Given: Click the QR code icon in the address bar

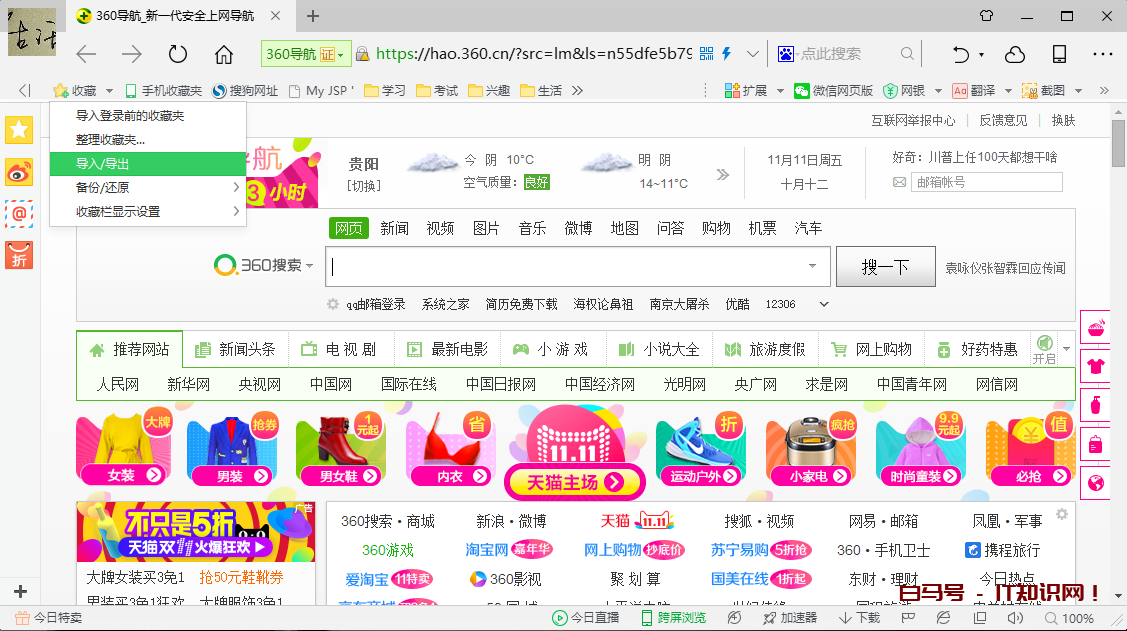Looking at the screenshot, I should coord(707,54).
